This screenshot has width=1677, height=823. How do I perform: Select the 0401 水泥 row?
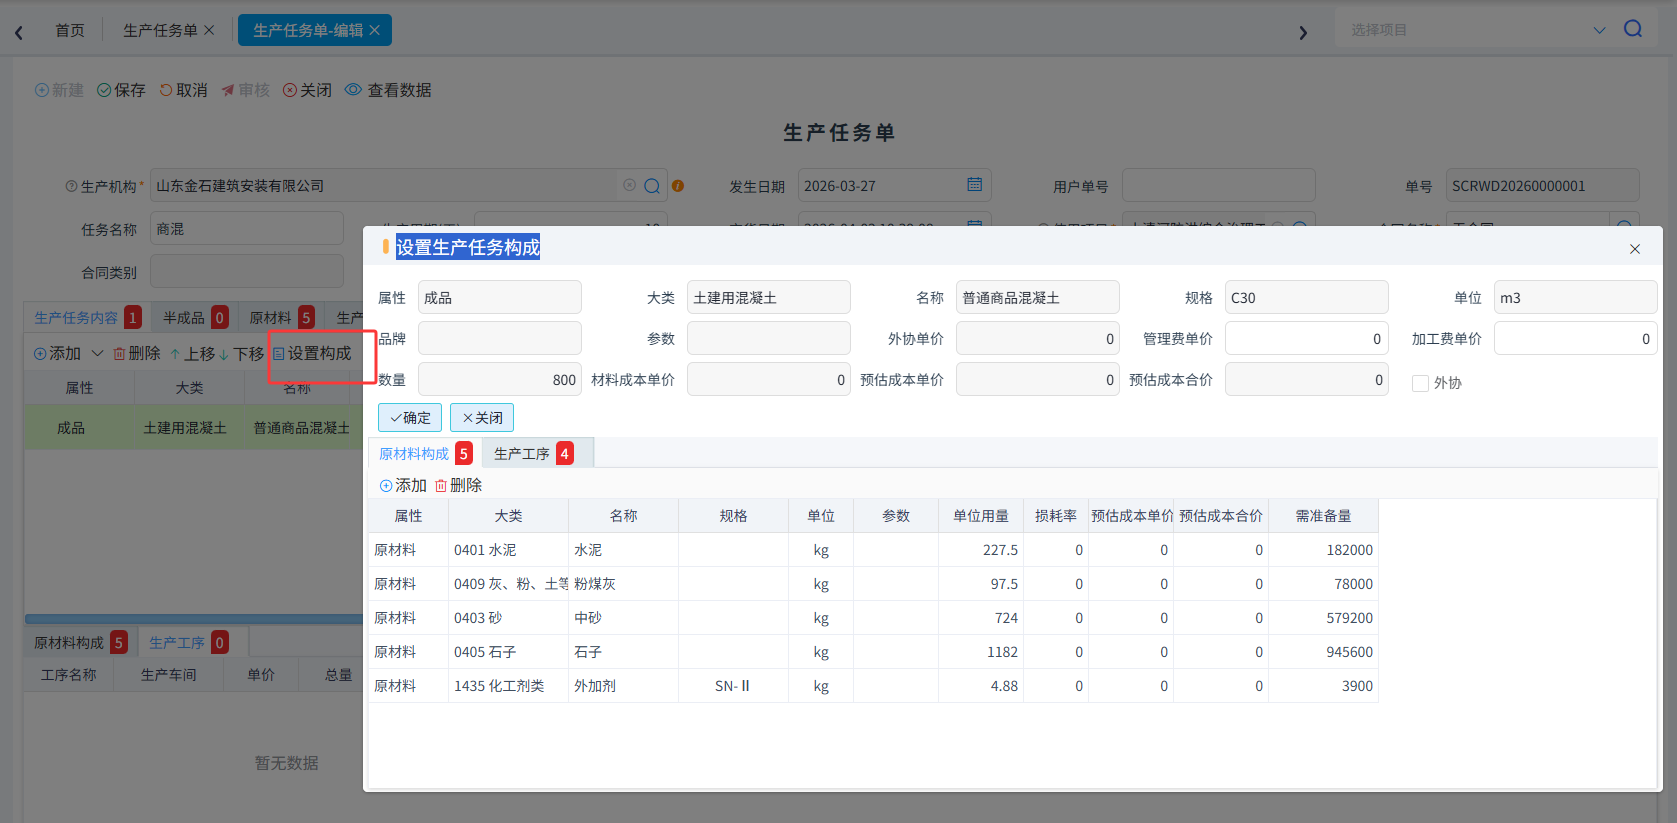(873, 550)
